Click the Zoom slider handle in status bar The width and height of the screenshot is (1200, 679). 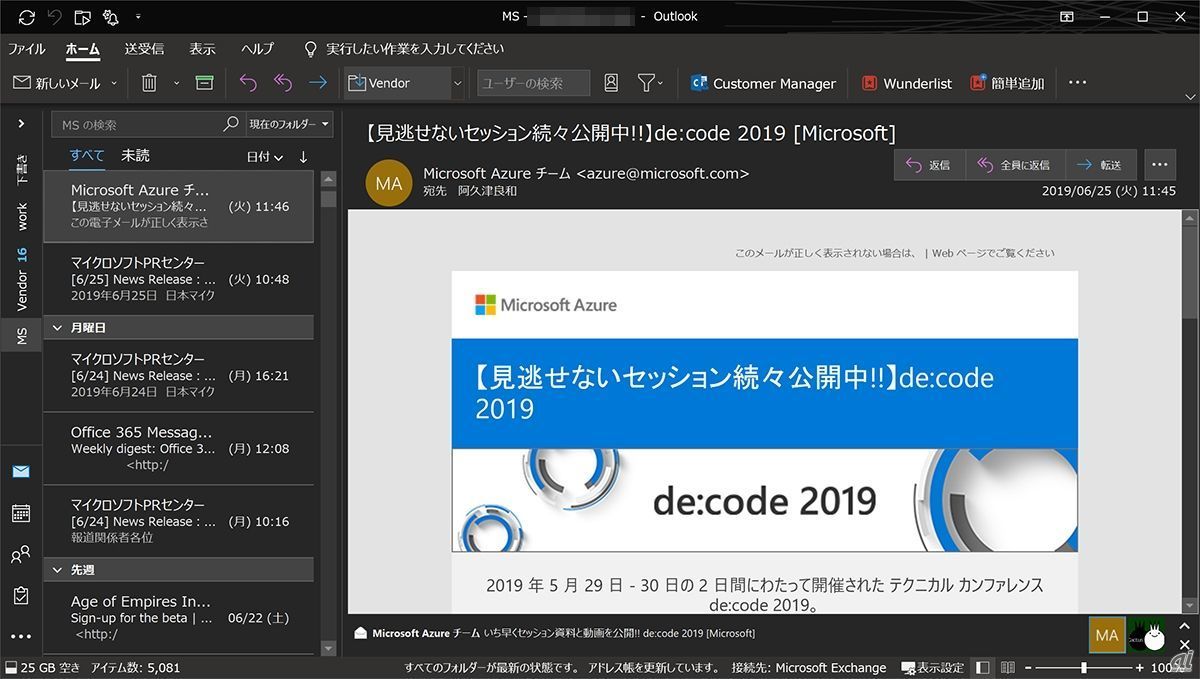point(1084,667)
